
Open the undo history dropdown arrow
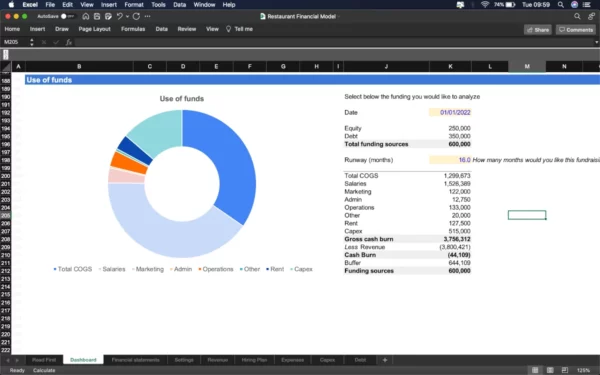pos(127,16)
